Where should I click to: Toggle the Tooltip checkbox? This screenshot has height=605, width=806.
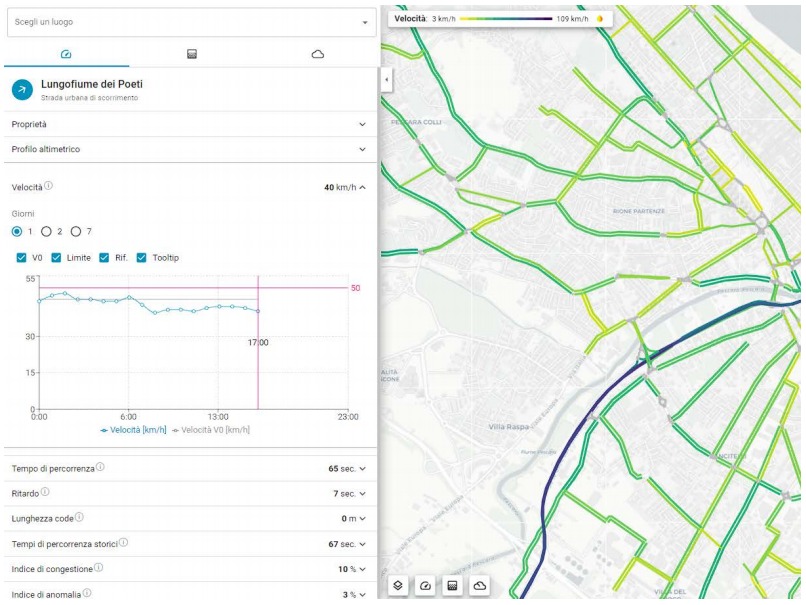point(141,258)
